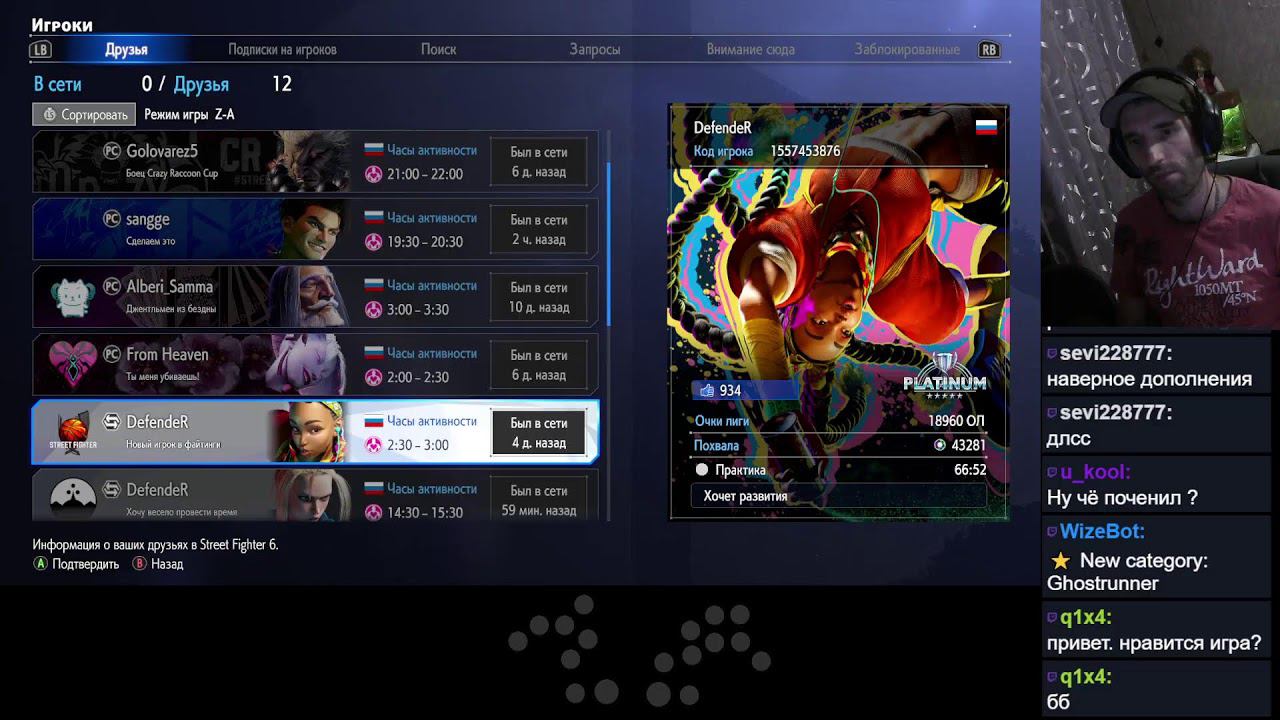Click the Был в сети 10 д. назад status
Screen dimensions: 1280x720
coord(538,297)
